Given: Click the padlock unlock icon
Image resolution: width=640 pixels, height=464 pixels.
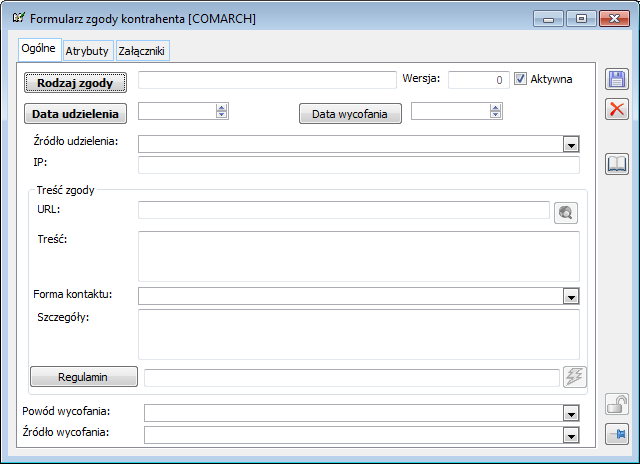Looking at the screenshot, I should pyautogui.click(x=616, y=404).
